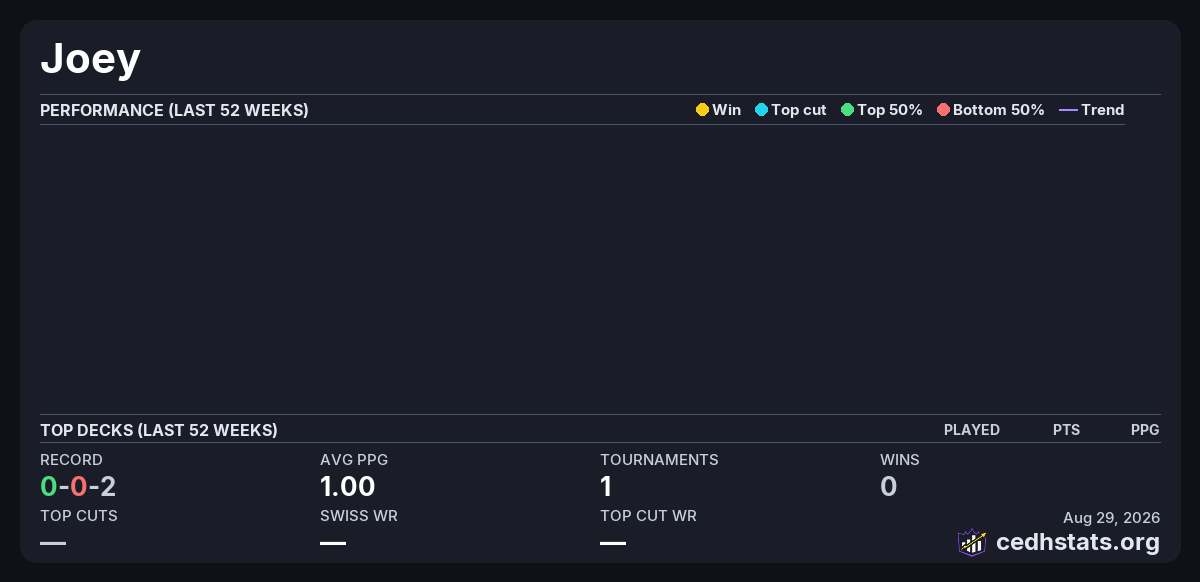The height and width of the screenshot is (582, 1200).
Task: Click the AVG PPG value 1.00
Action: coord(348,487)
